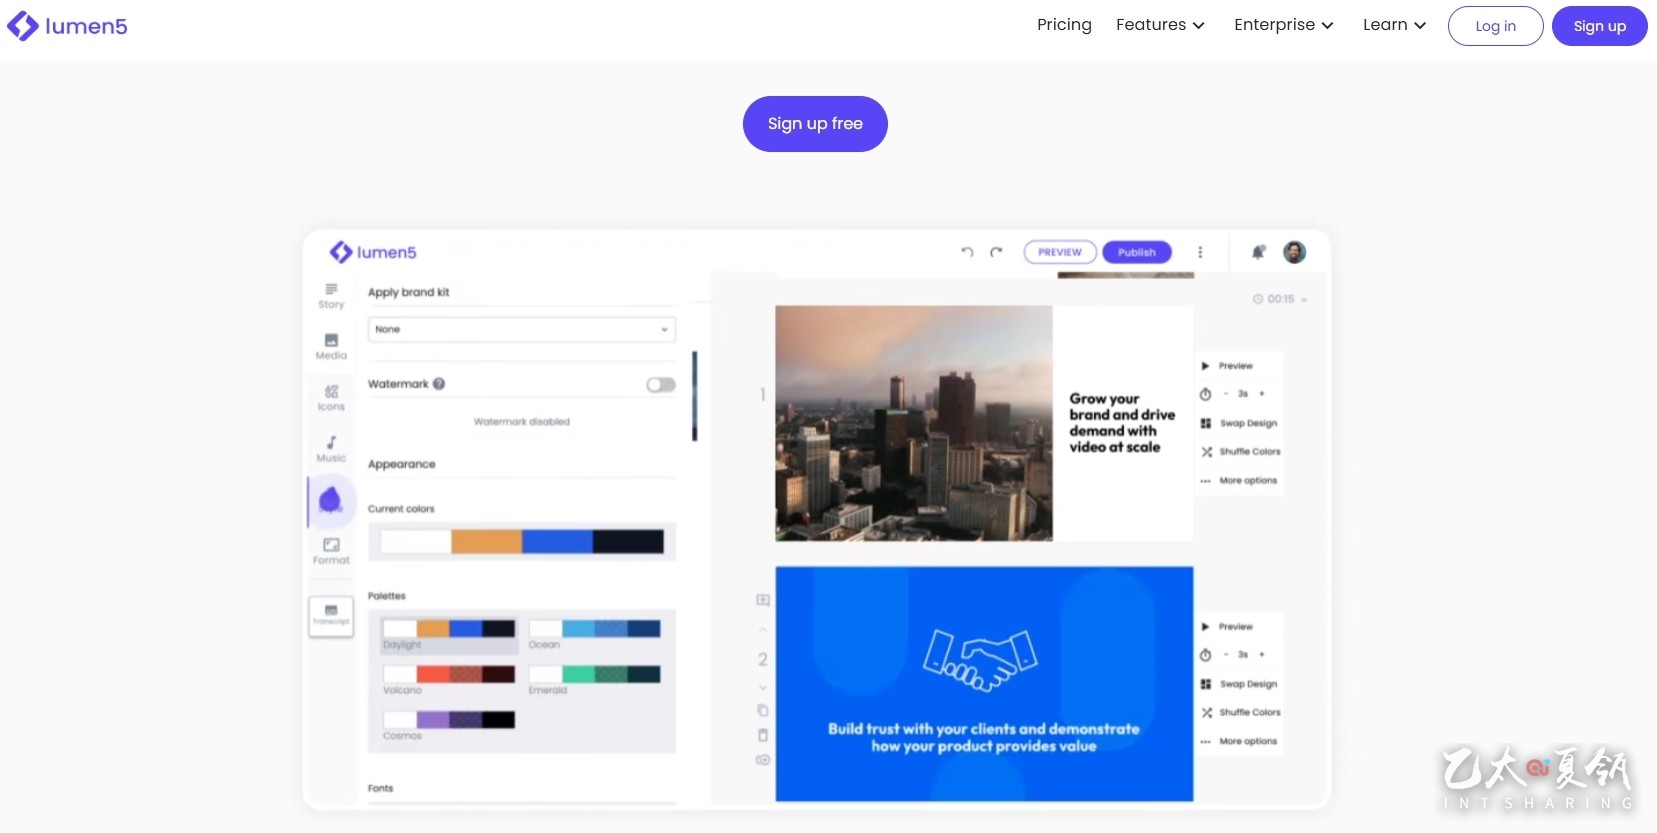
Task: Decrease scene 2 duration with the minus
Action: pyautogui.click(x=1226, y=655)
